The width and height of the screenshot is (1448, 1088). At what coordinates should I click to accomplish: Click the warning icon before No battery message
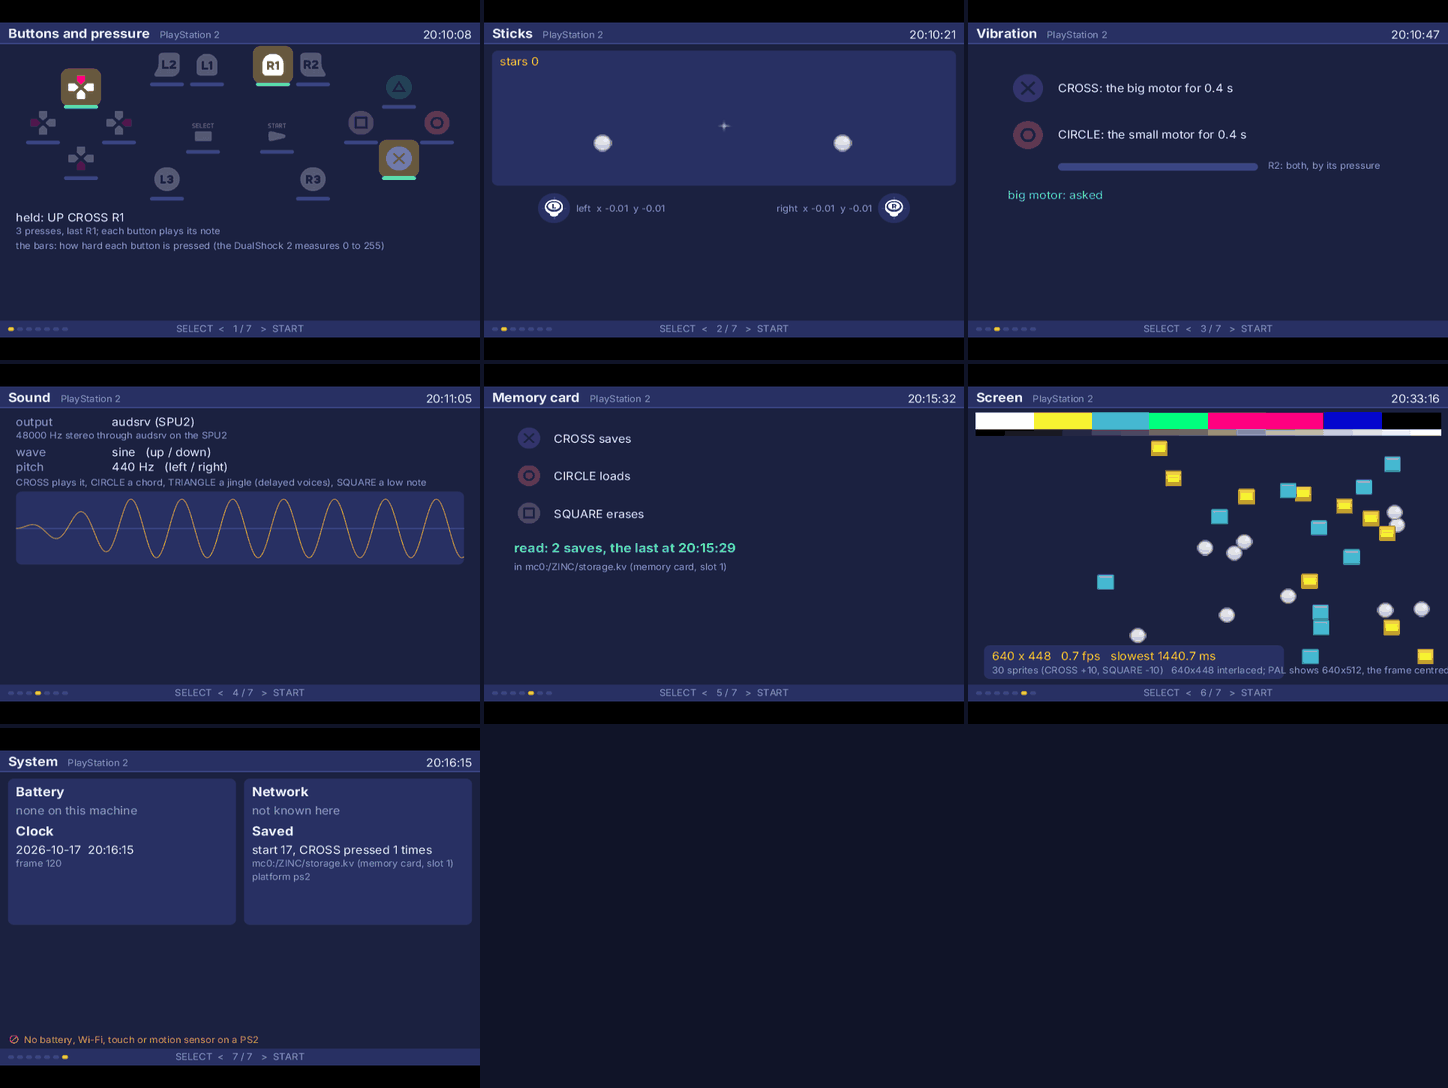pos(14,1040)
